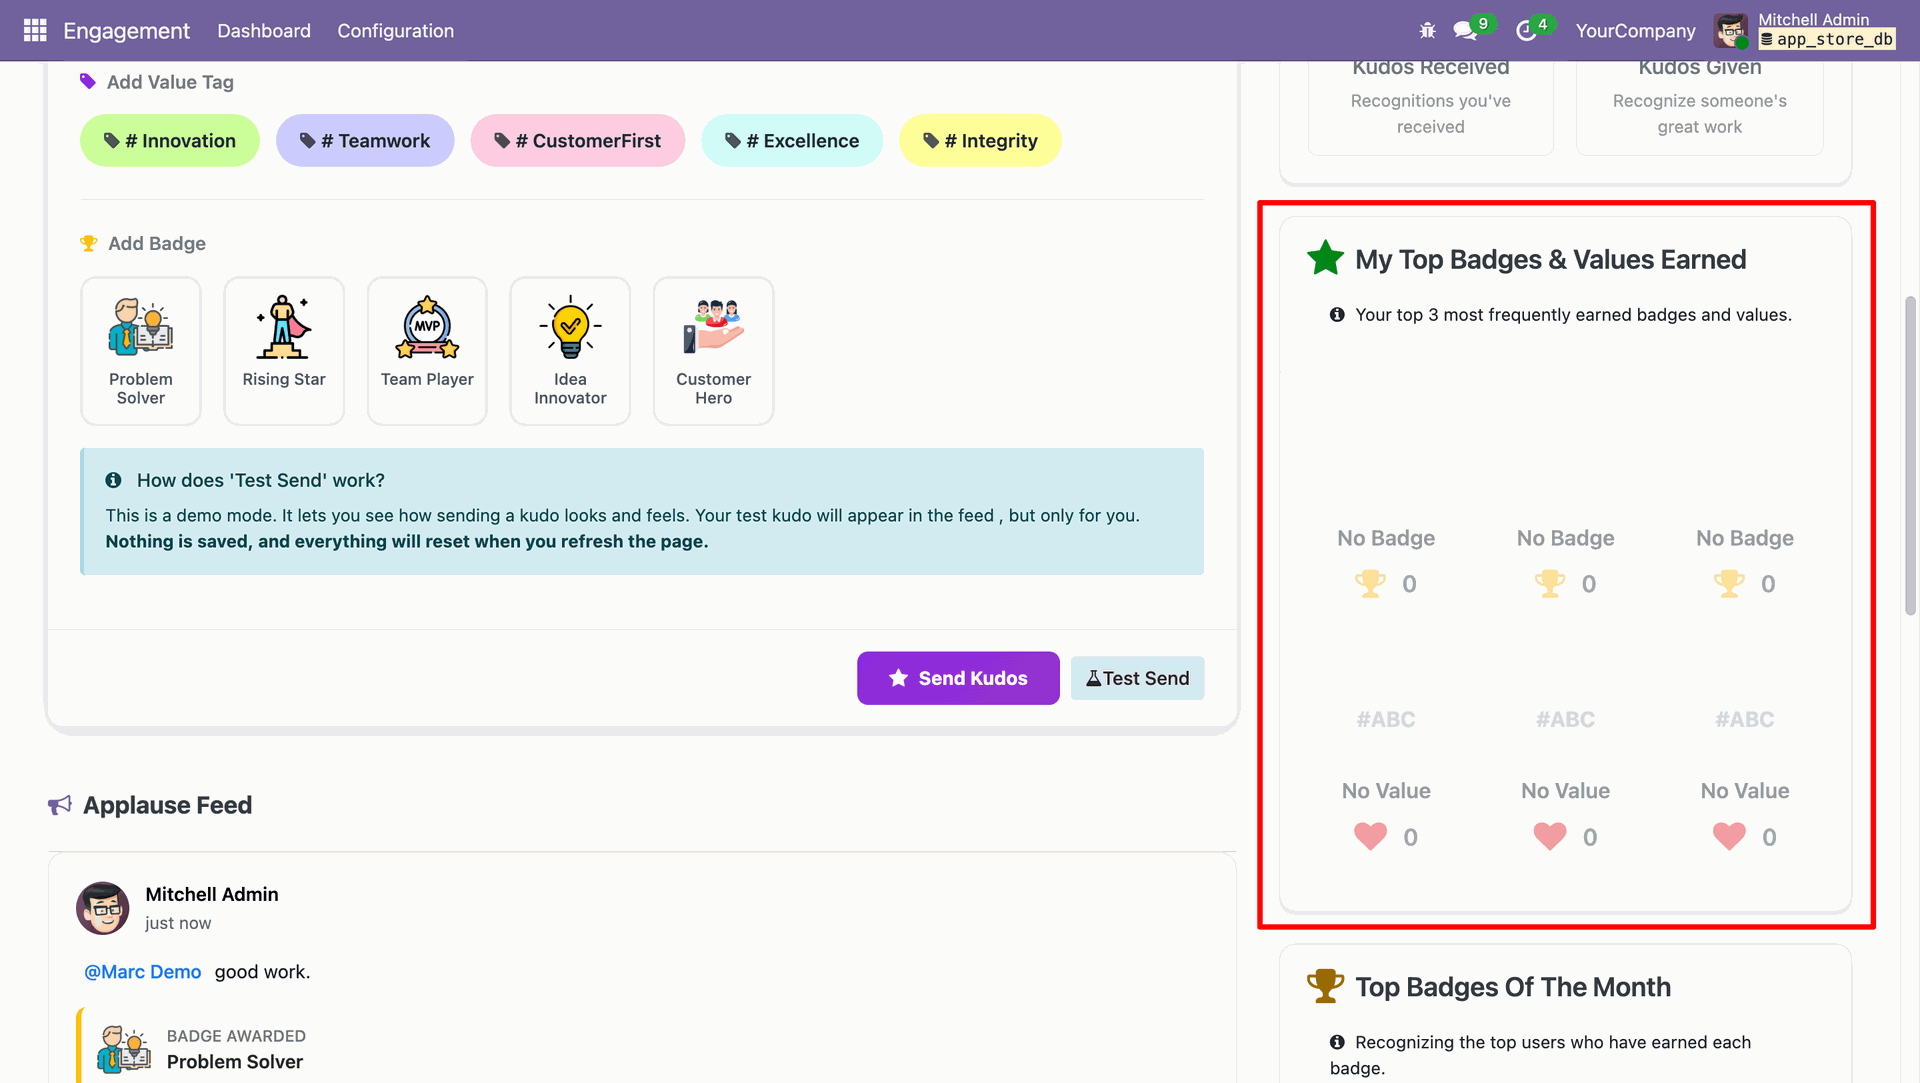This screenshot has height=1083, width=1920.
Task: Click the debug bug icon
Action: [1427, 31]
